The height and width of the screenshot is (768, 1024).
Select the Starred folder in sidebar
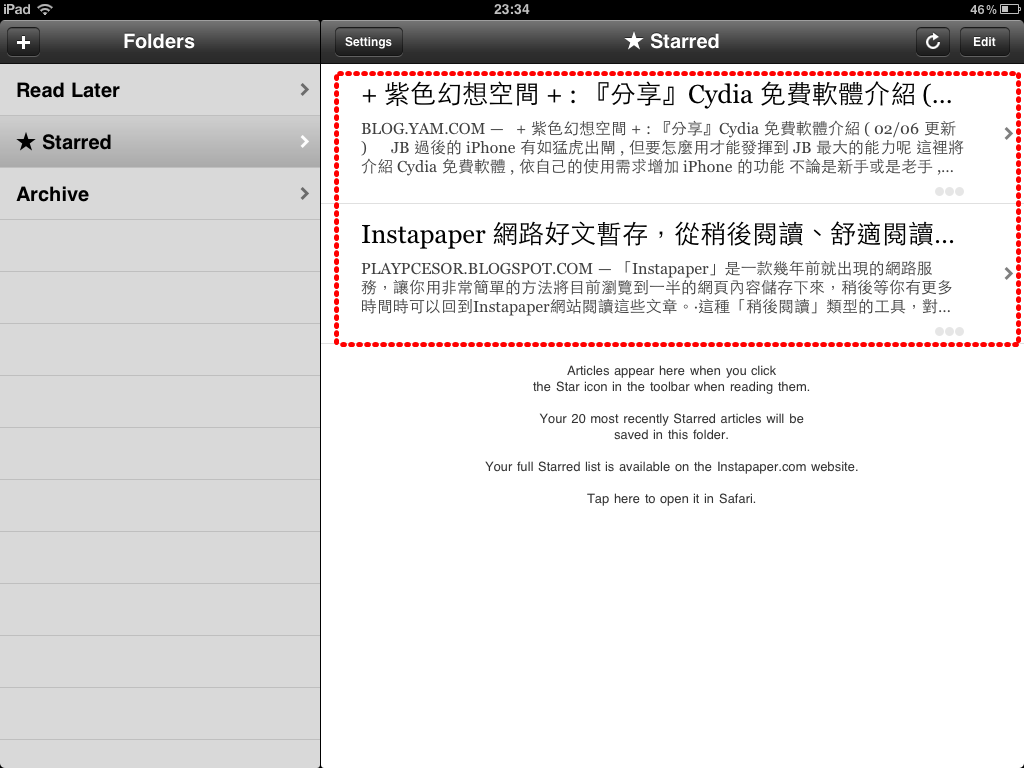pyautogui.click(x=160, y=142)
